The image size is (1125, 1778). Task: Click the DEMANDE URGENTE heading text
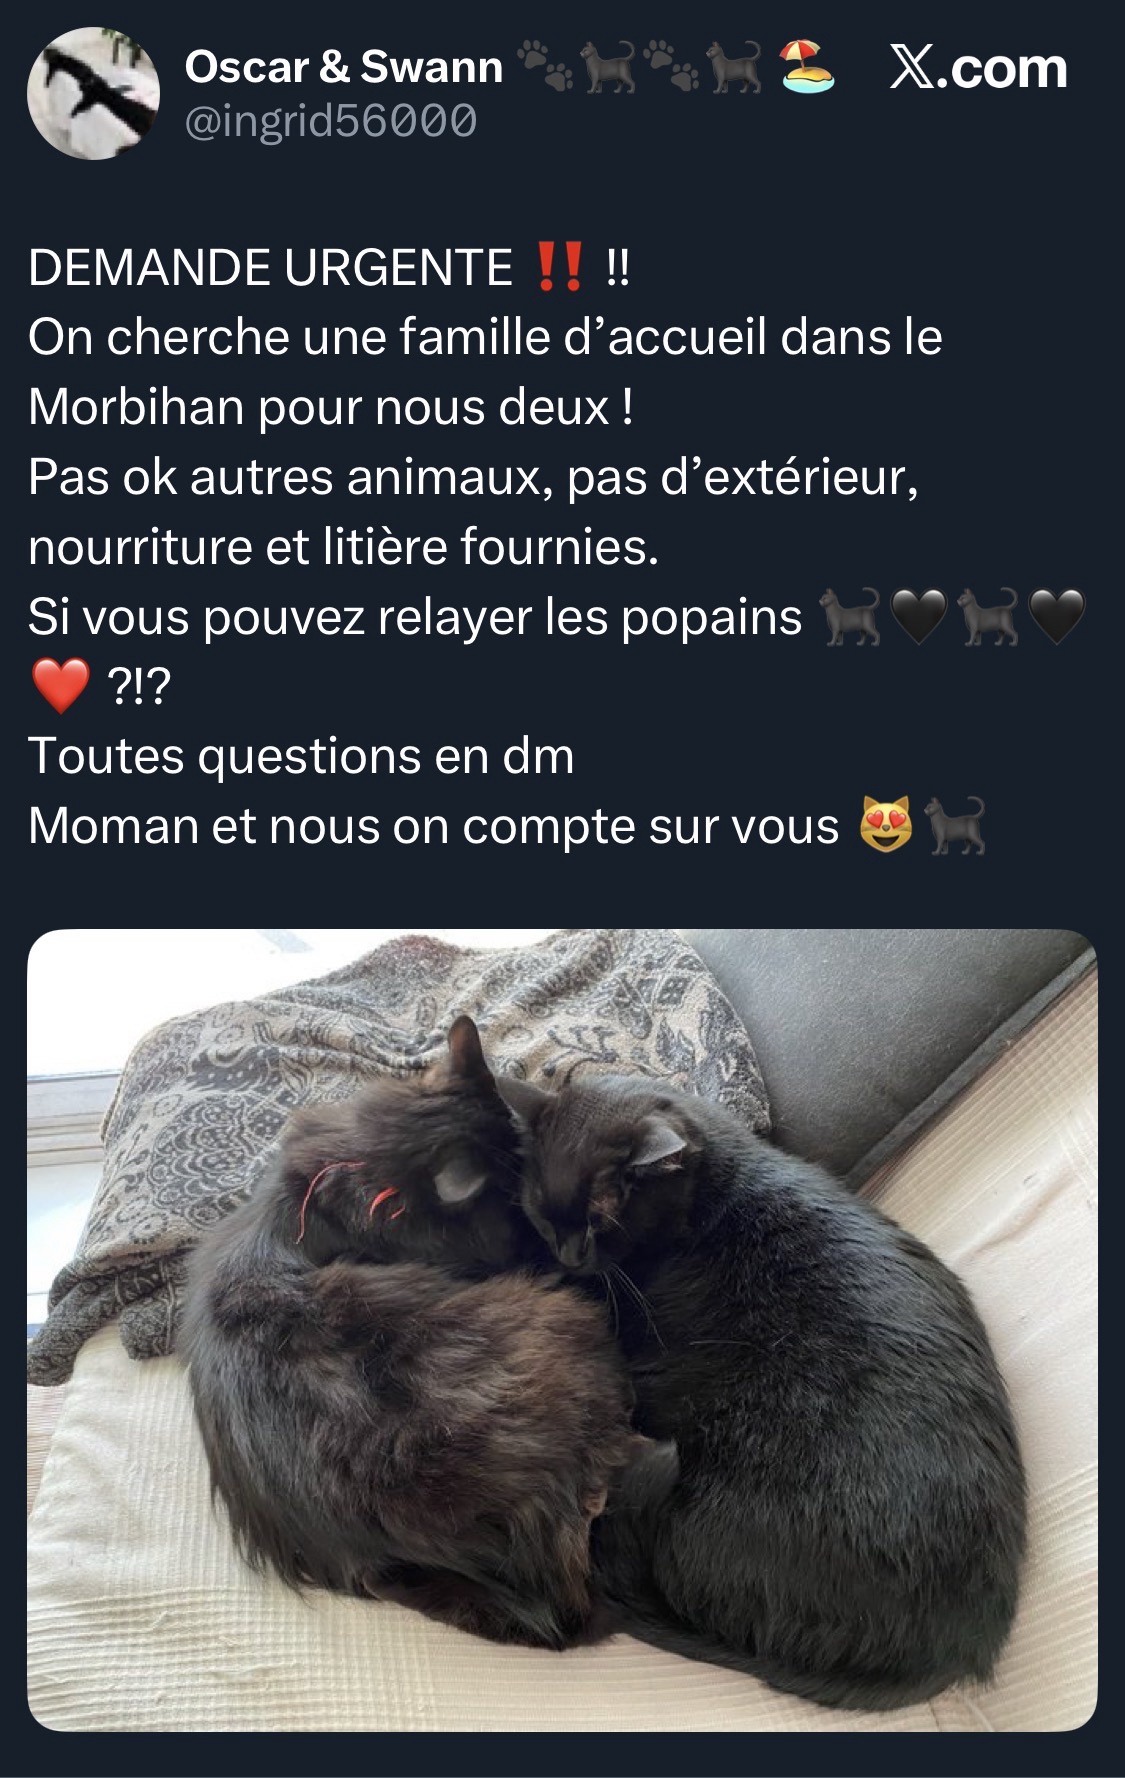pyautogui.click(x=270, y=267)
